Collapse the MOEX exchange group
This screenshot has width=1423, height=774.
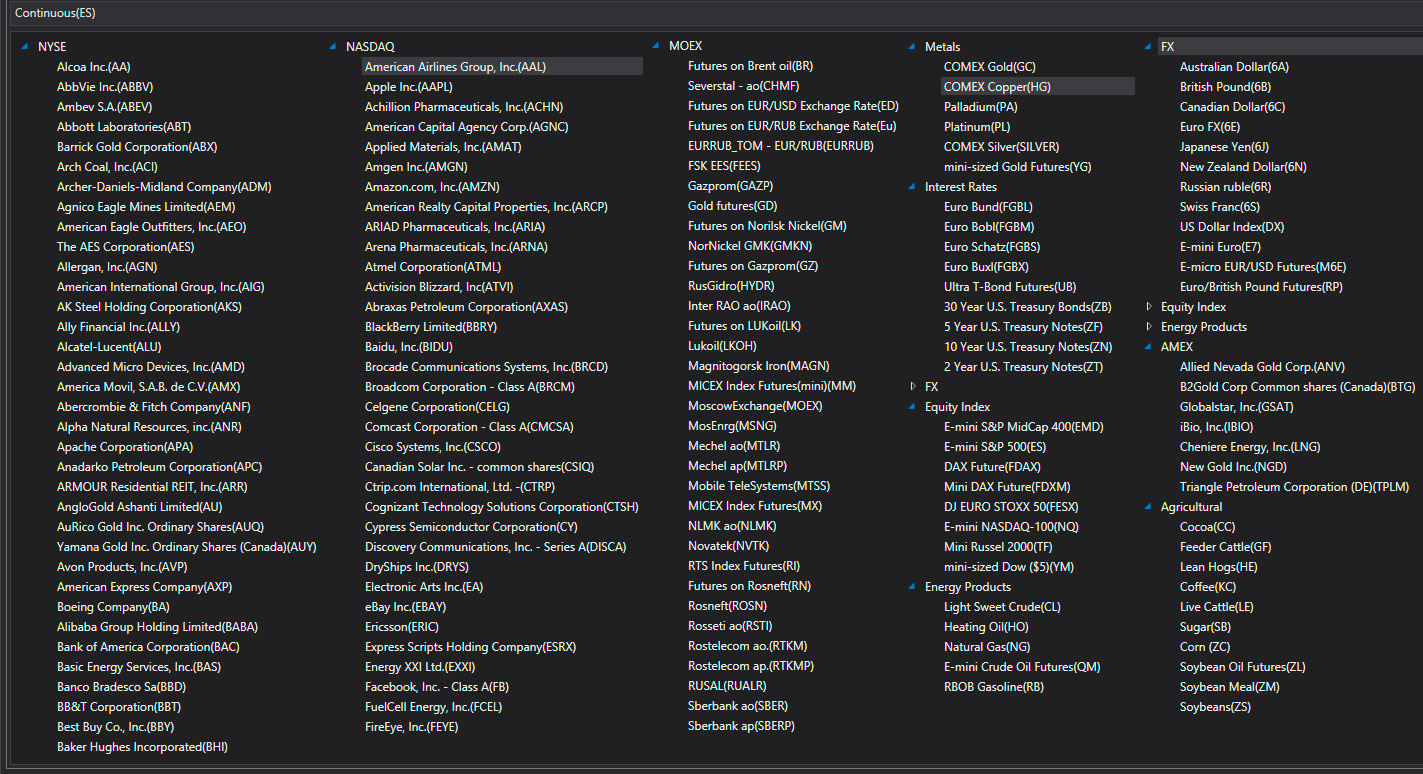[656, 46]
